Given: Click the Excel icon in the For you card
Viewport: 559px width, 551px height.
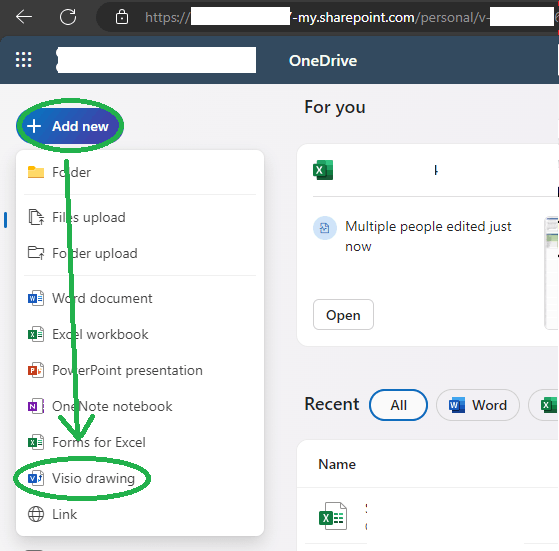Looking at the screenshot, I should (323, 170).
